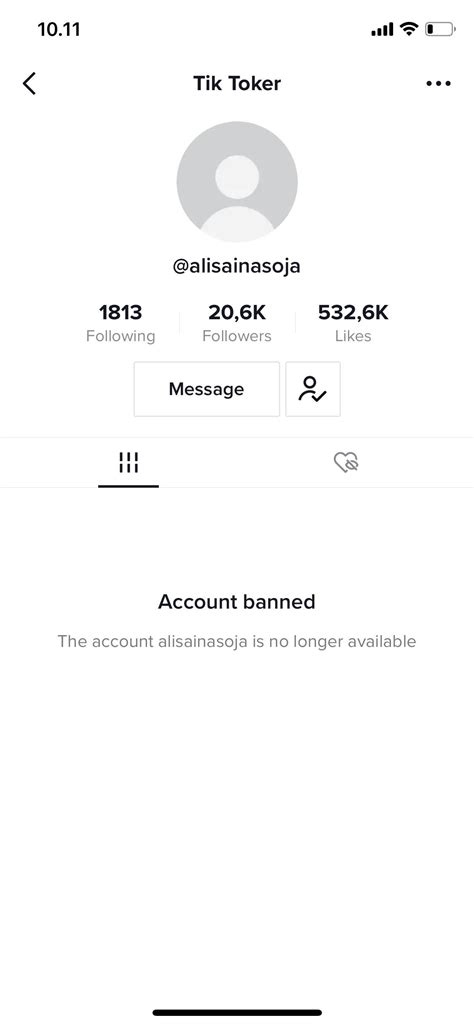Tap the cellular signal bars icon
Image resolution: width=474 pixels, height=1026 pixels.
pos(382,29)
